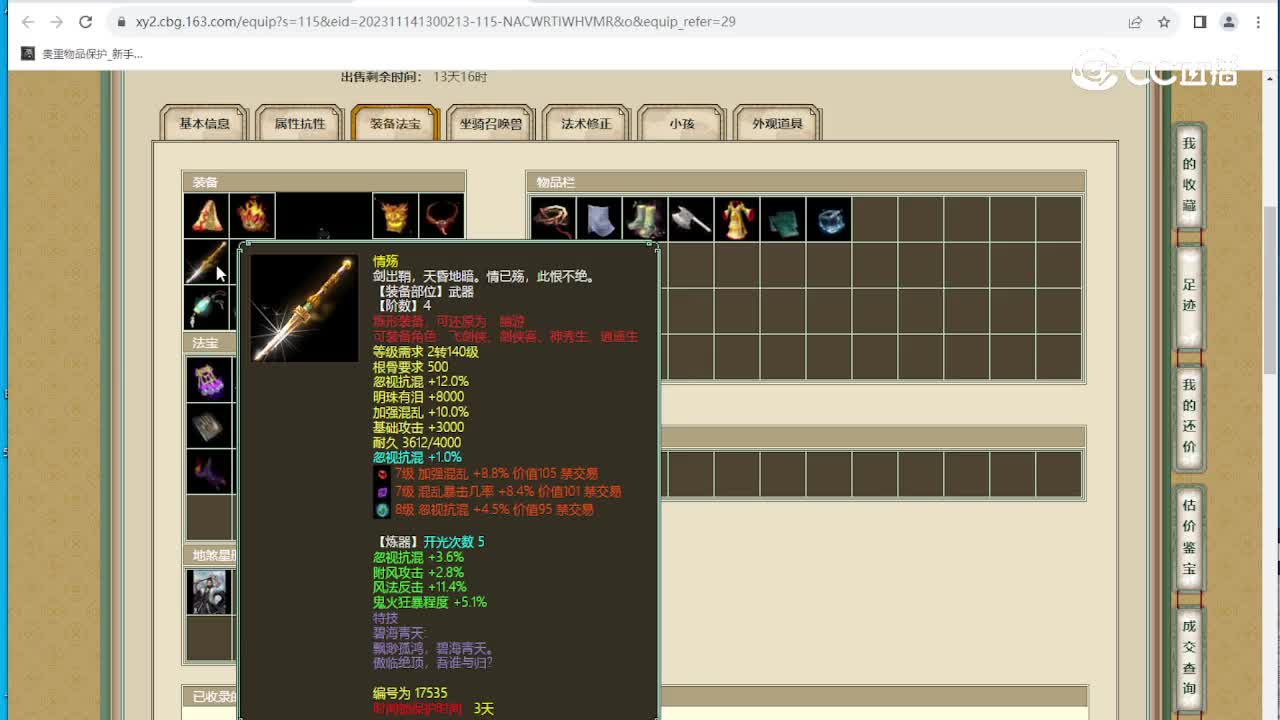View site information lock icon
The image size is (1280, 720).
pos(120,21)
